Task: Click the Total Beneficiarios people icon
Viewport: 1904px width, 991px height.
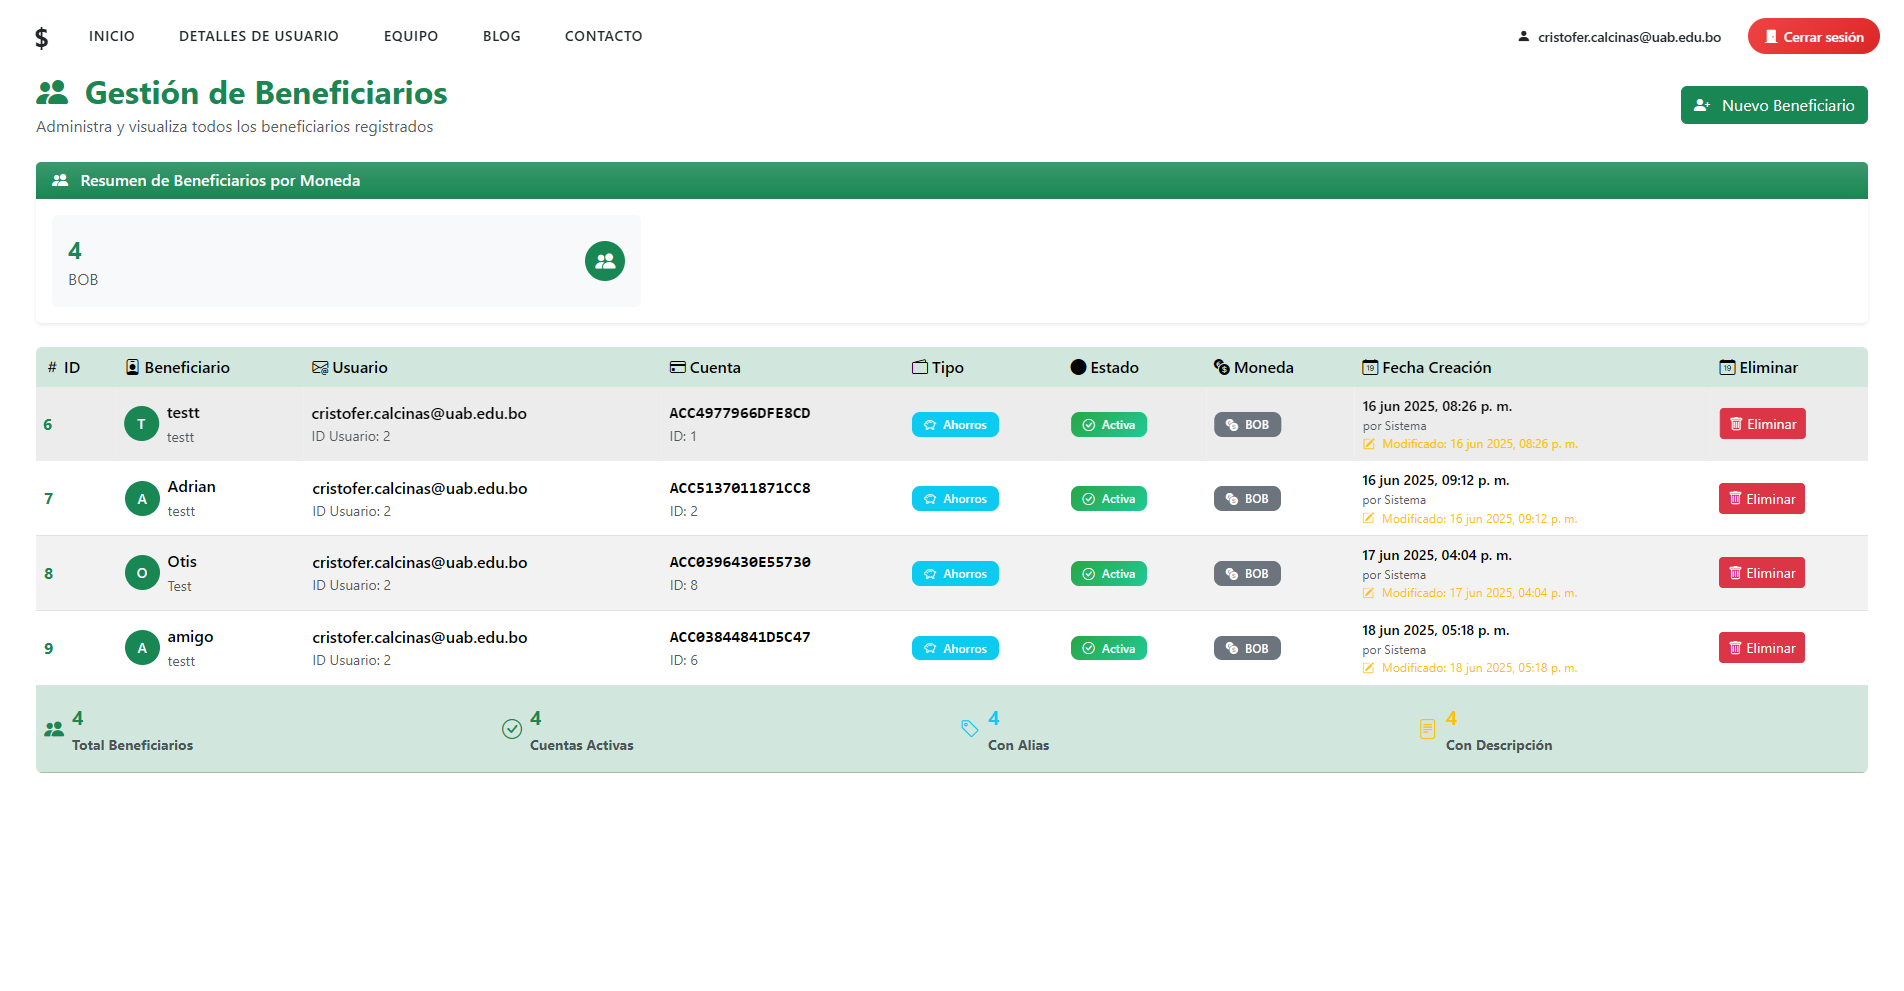Action: click(54, 730)
